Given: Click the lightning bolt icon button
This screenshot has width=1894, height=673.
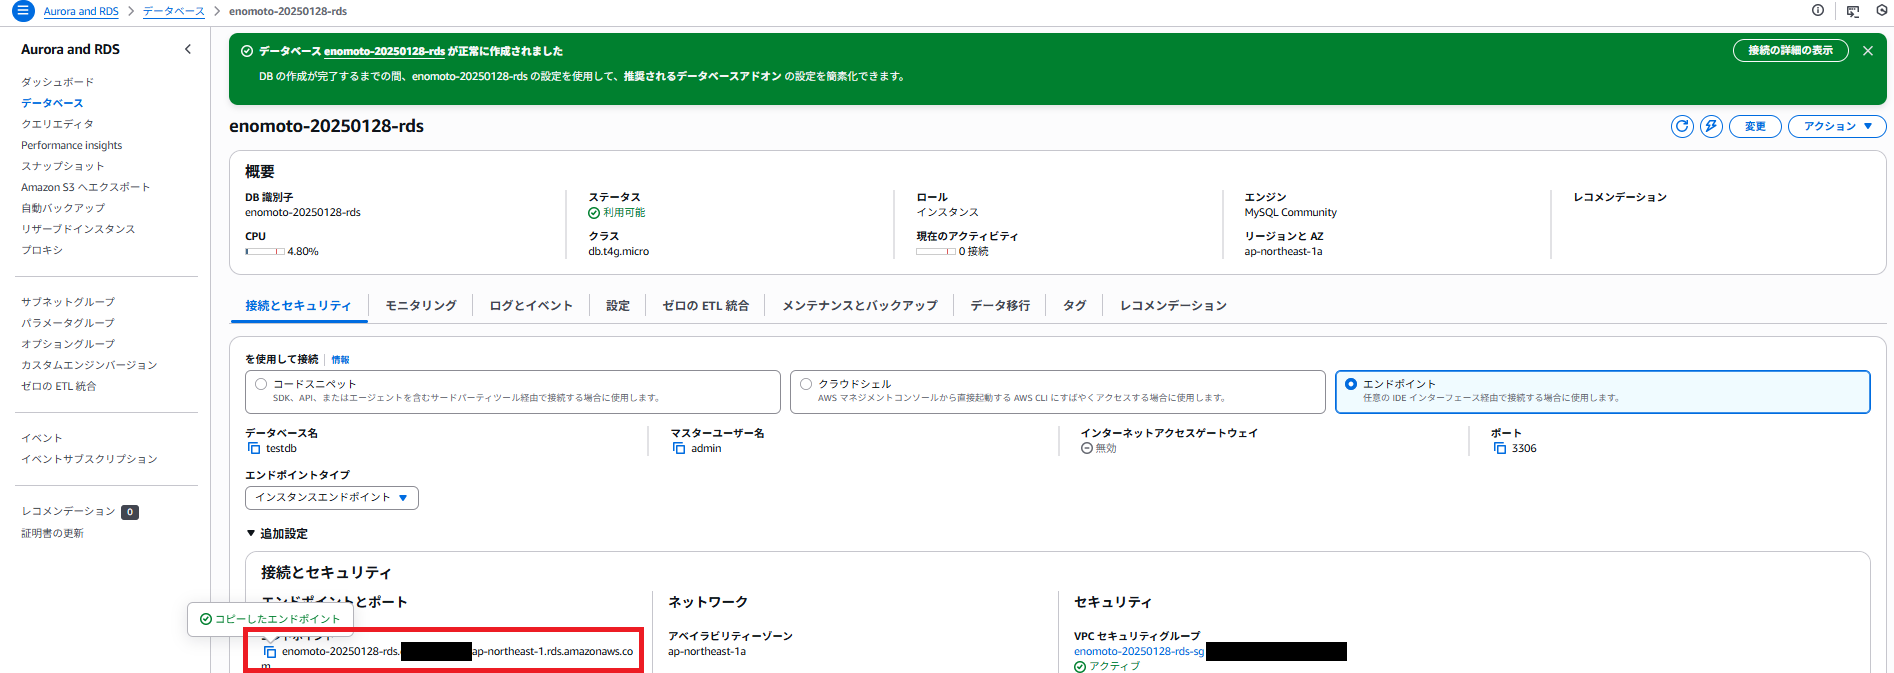Looking at the screenshot, I should (1711, 126).
